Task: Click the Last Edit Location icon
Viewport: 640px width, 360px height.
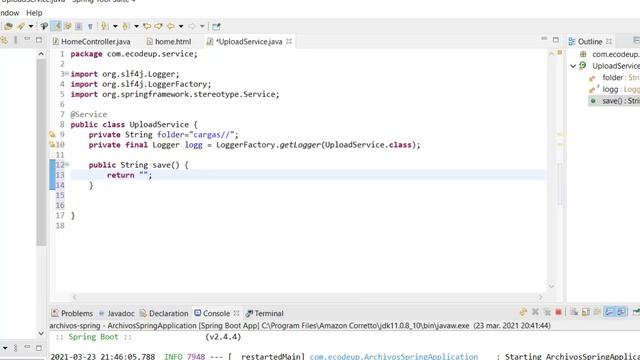Action: click(x=147, y=27)
